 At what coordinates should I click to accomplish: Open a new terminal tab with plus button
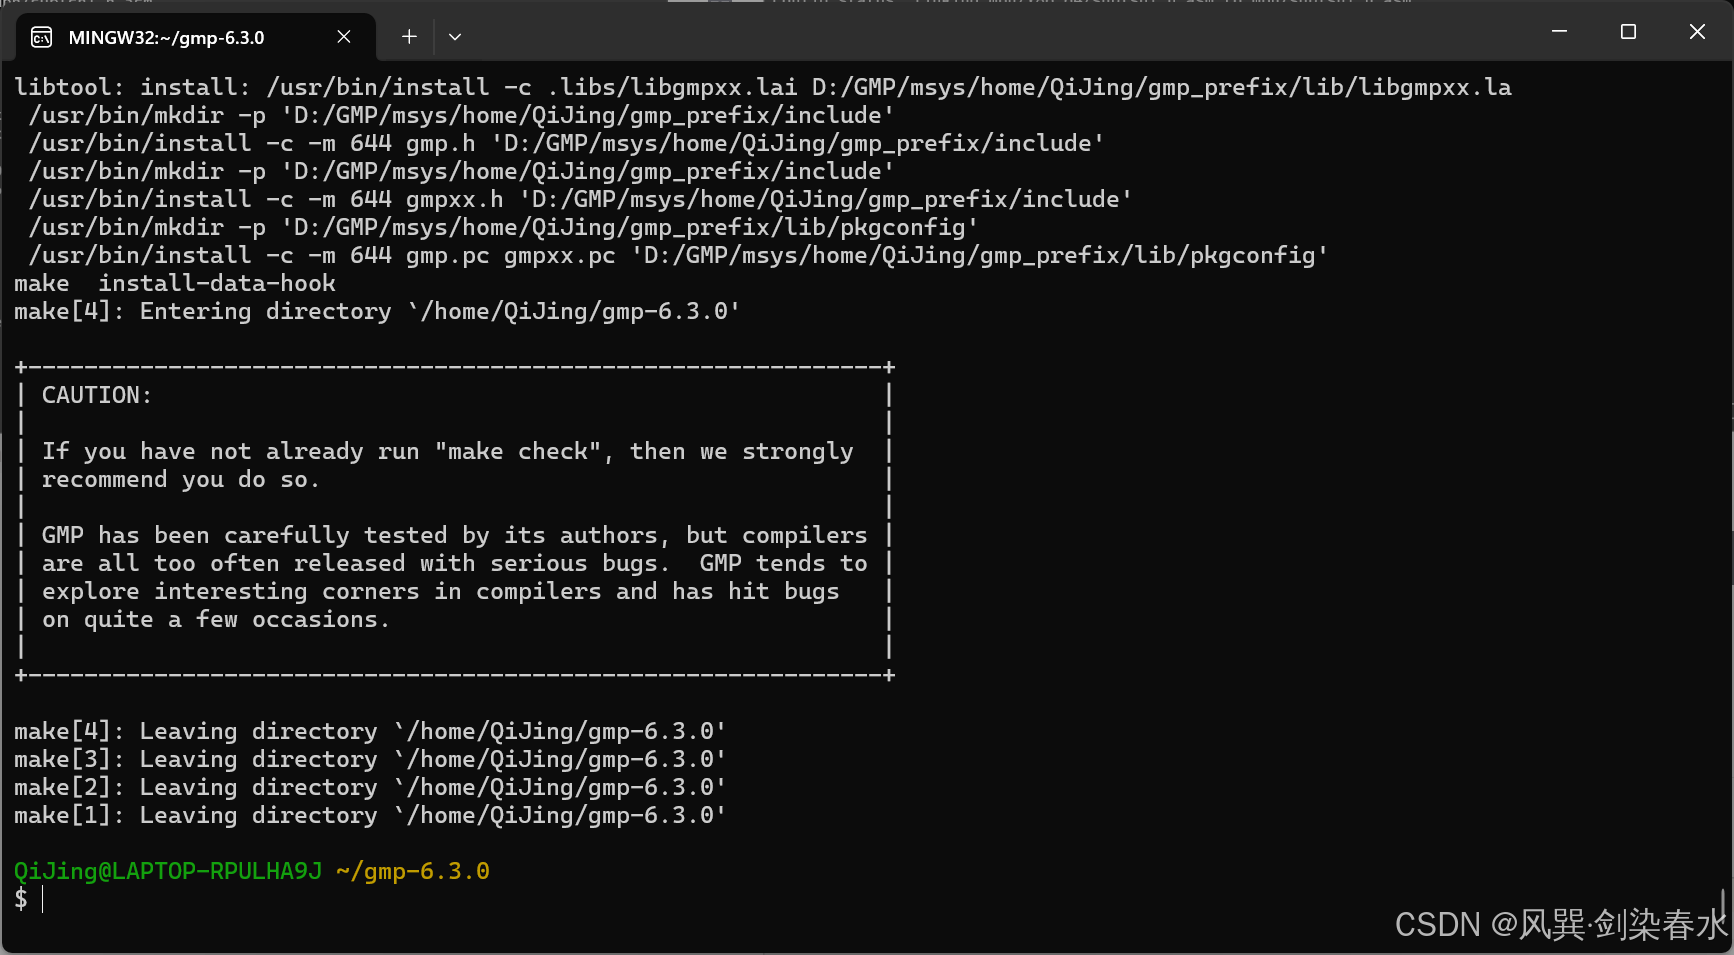pyautogui.click(x=409, y=37)
